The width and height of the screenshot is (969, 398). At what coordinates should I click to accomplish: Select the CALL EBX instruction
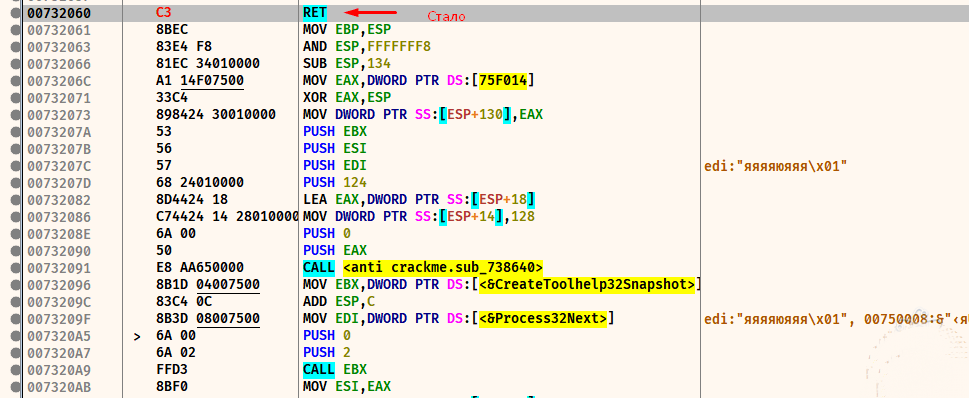(335, 369)
